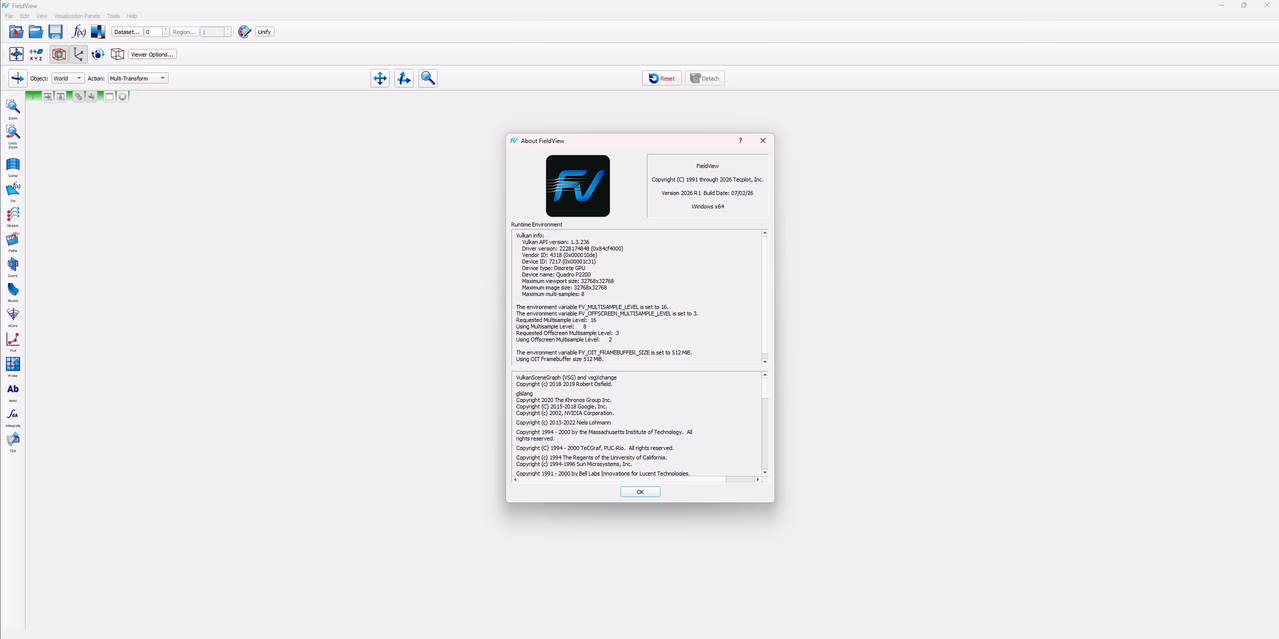Select the magnifier zoom tool in transform bar
Image resolution: width=1279 pixels, height=639 pixels.
coord(428,78)
